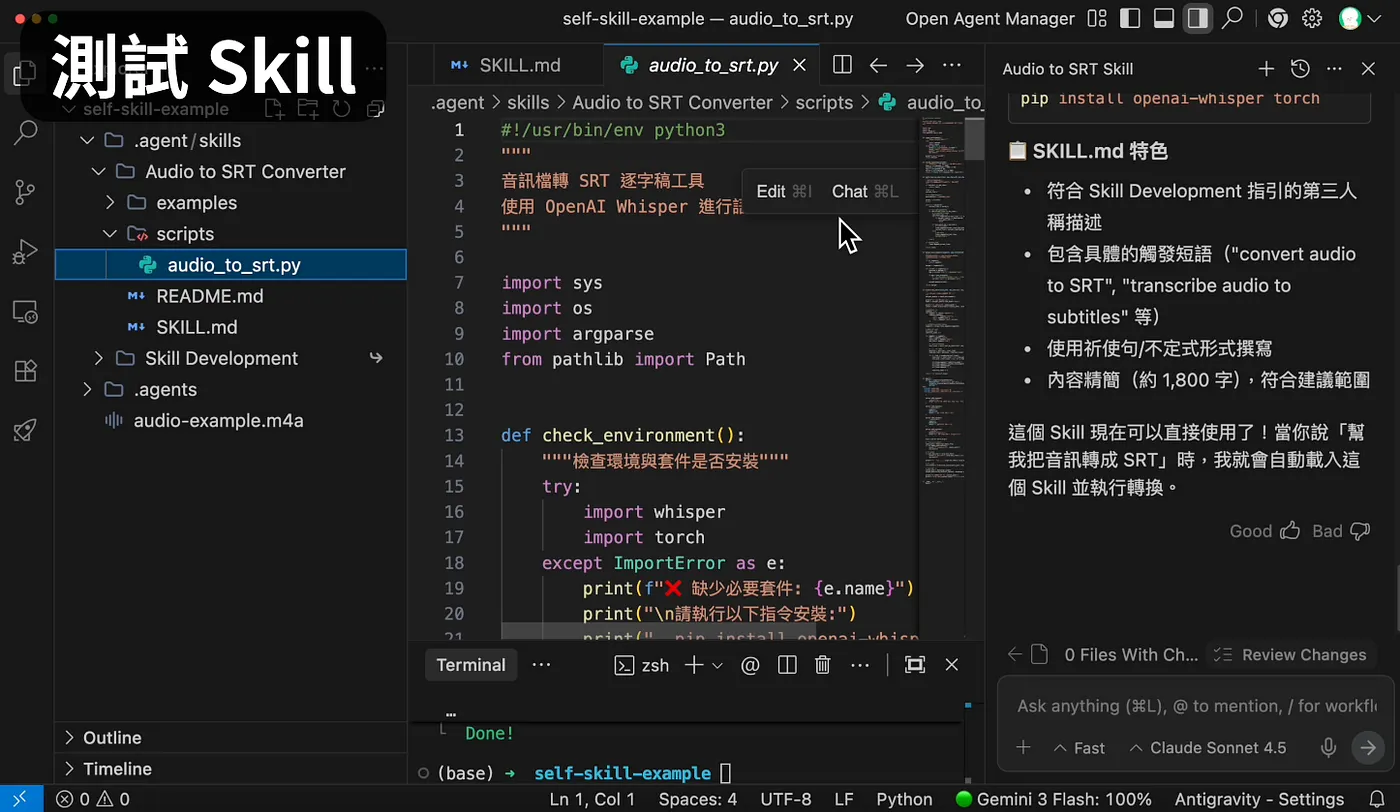Split the terminal pane
Viewport: 1400px width, 812px height.
point(787,665)
